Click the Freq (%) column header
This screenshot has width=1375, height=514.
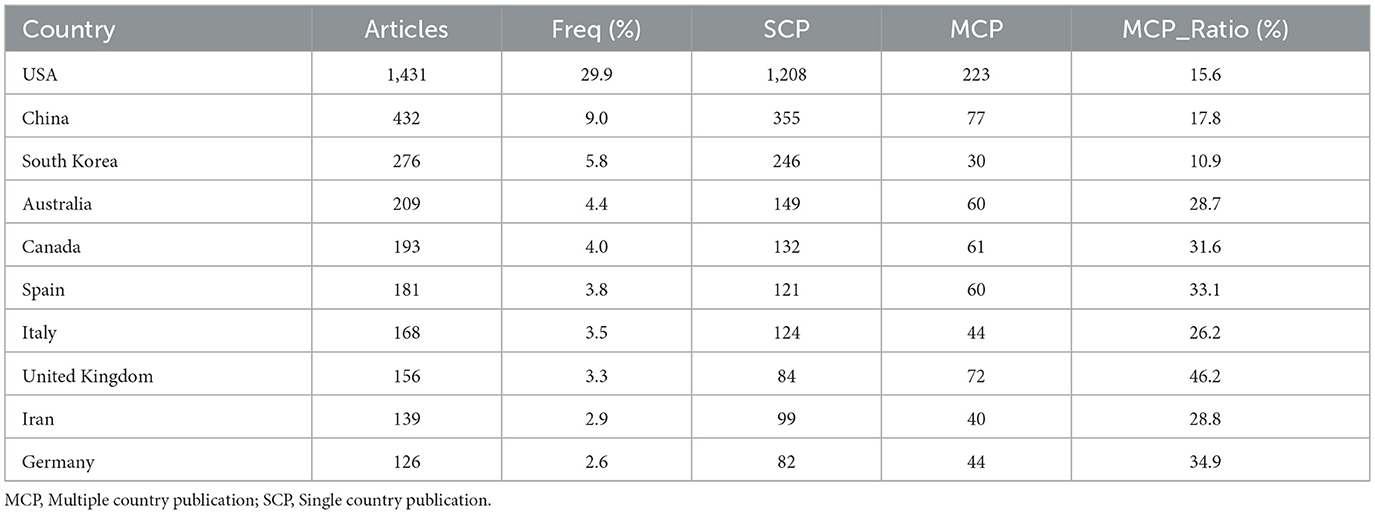click(x=597, y=30)
